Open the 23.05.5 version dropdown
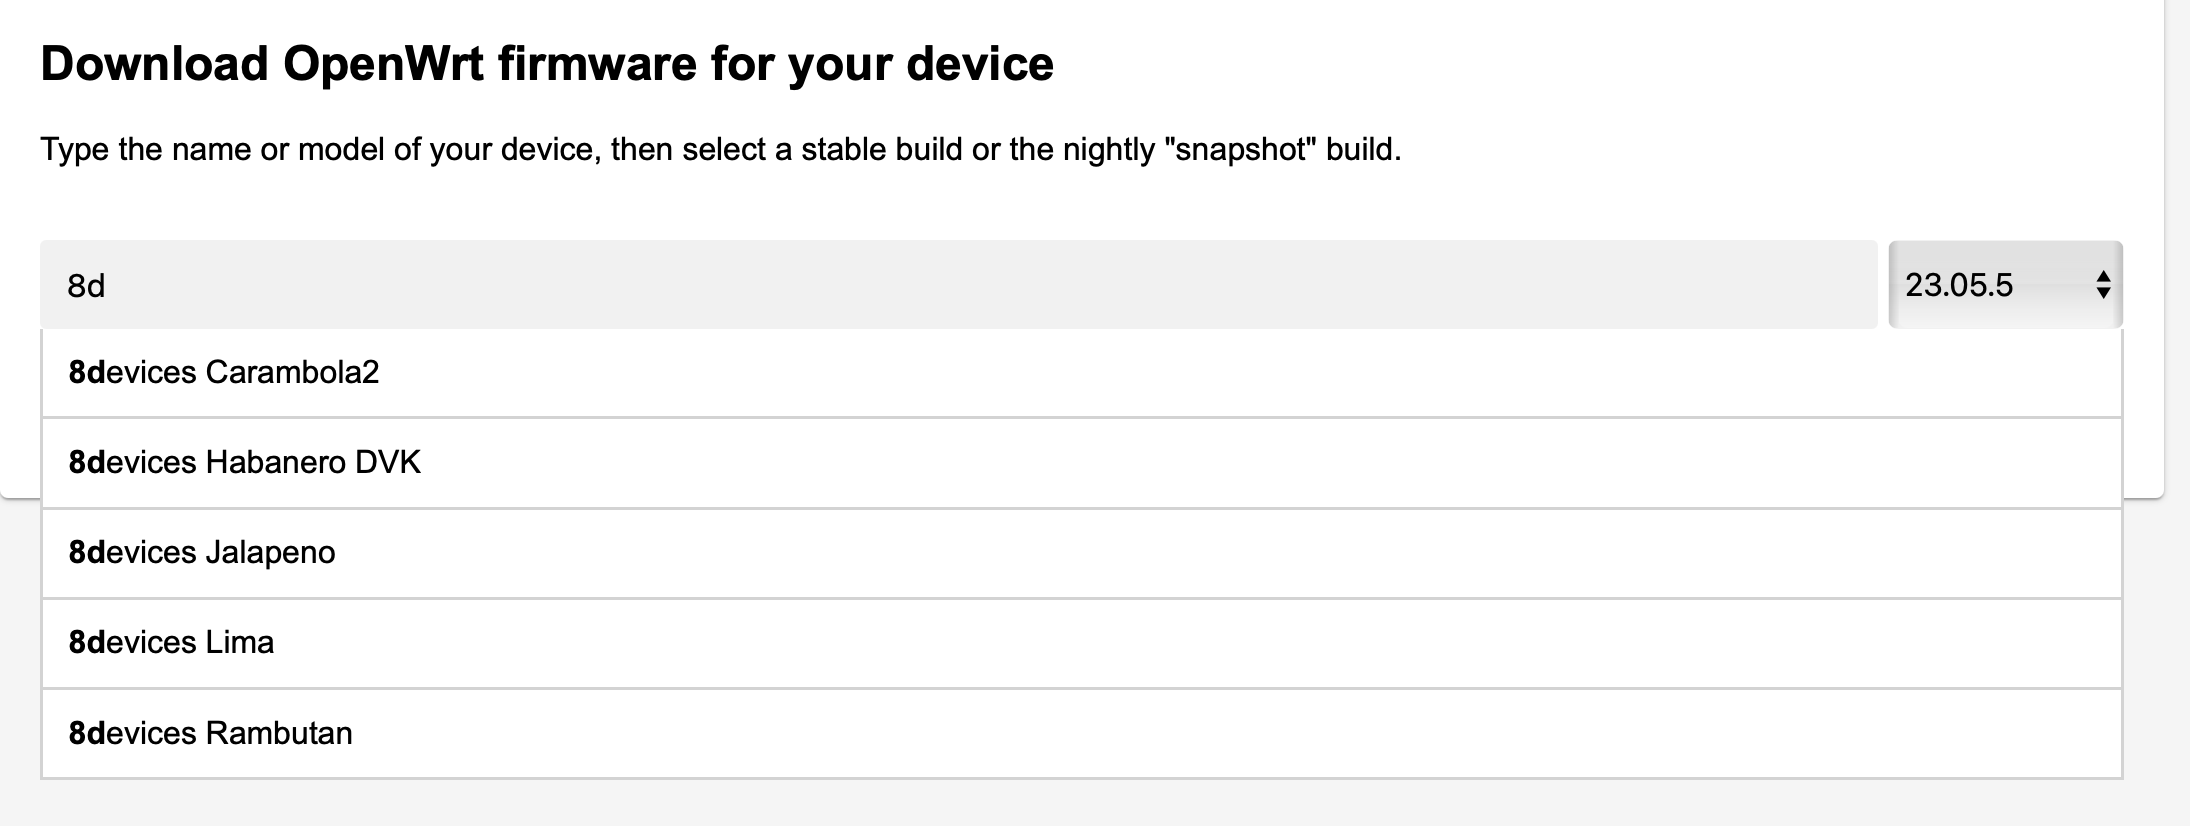The height and width of the screenshot is (826, 2190). point(2005,285)
